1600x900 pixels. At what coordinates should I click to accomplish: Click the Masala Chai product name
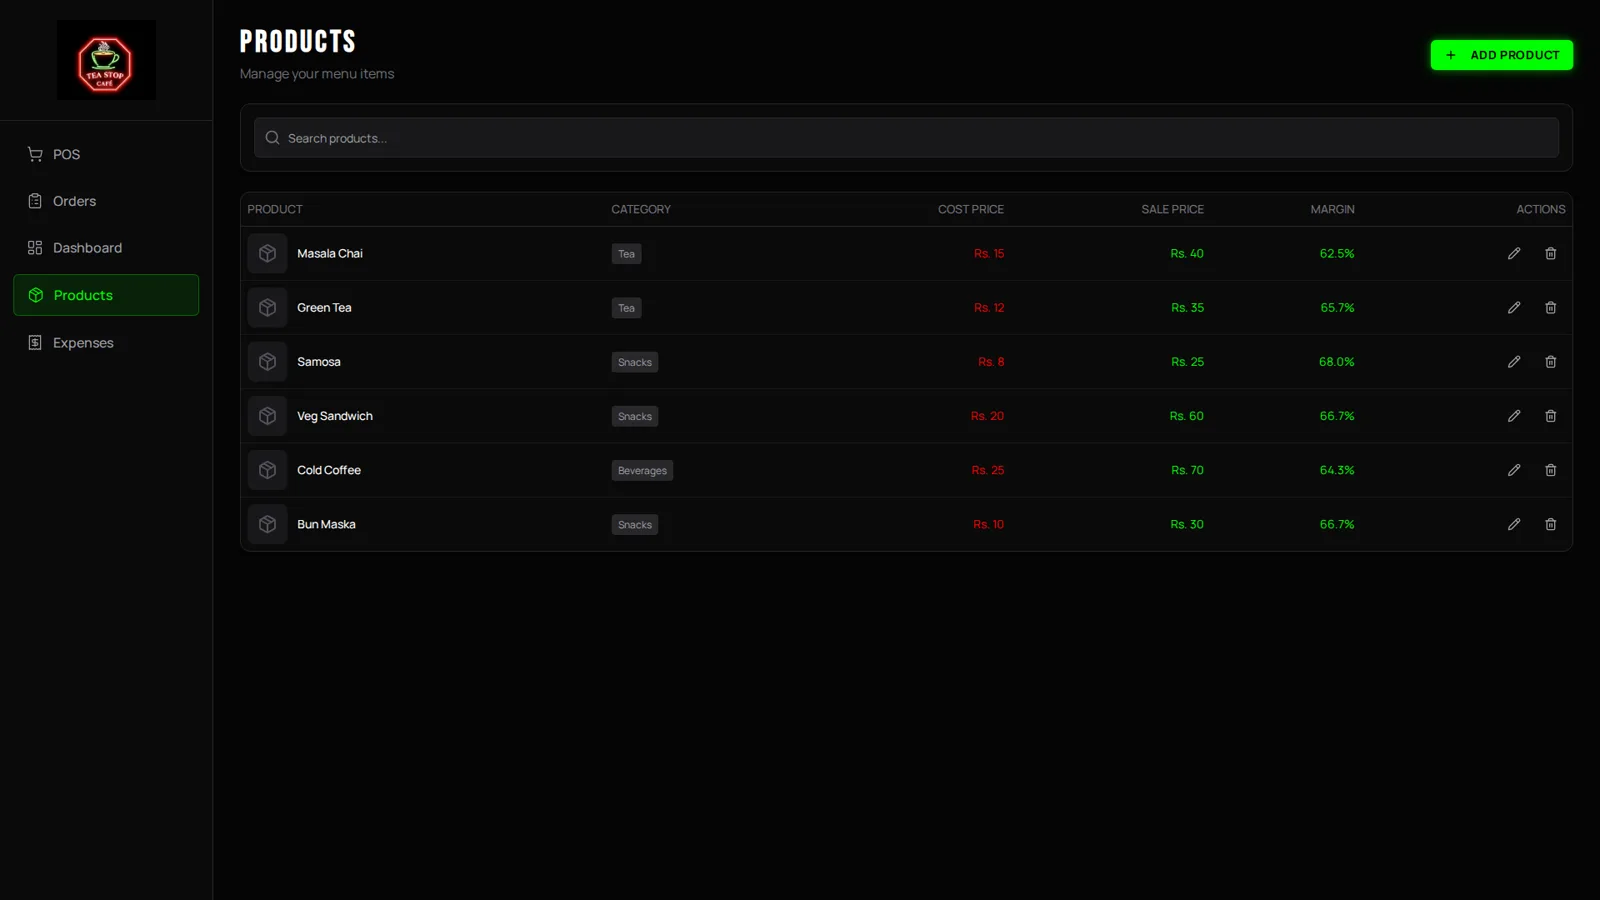[x=330, y=254]
